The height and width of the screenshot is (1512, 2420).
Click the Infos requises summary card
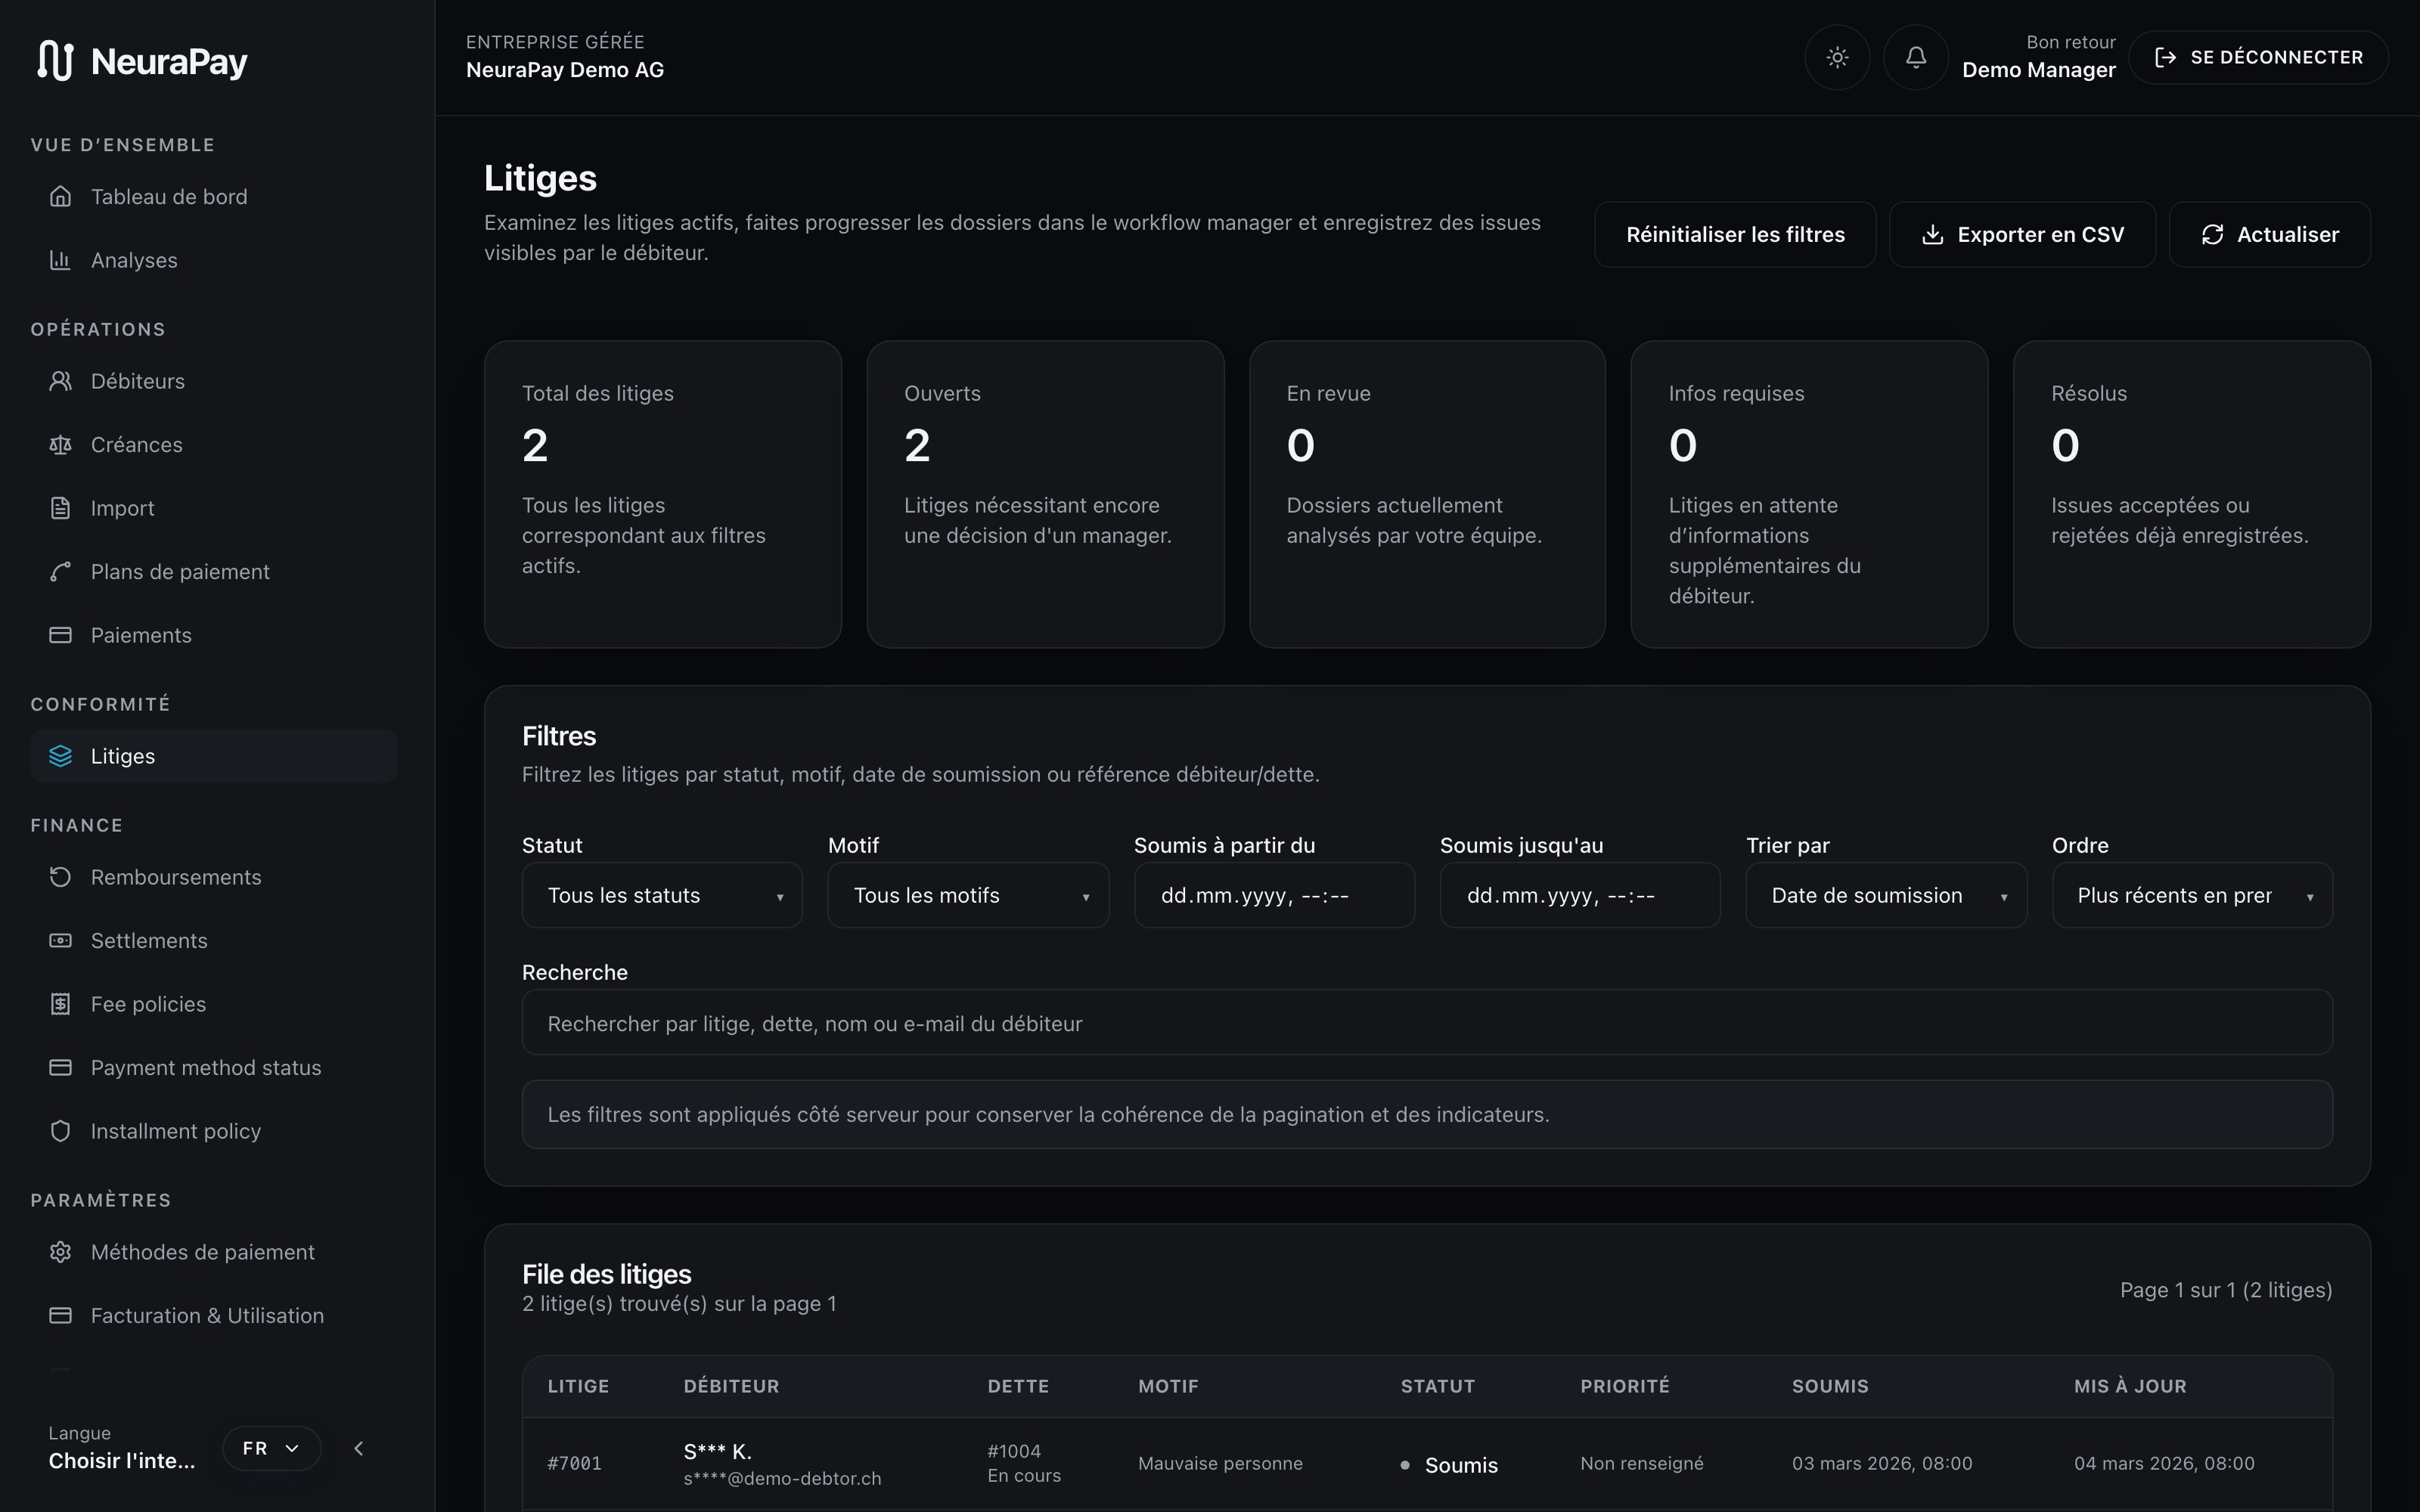[x=1809, y=494]
